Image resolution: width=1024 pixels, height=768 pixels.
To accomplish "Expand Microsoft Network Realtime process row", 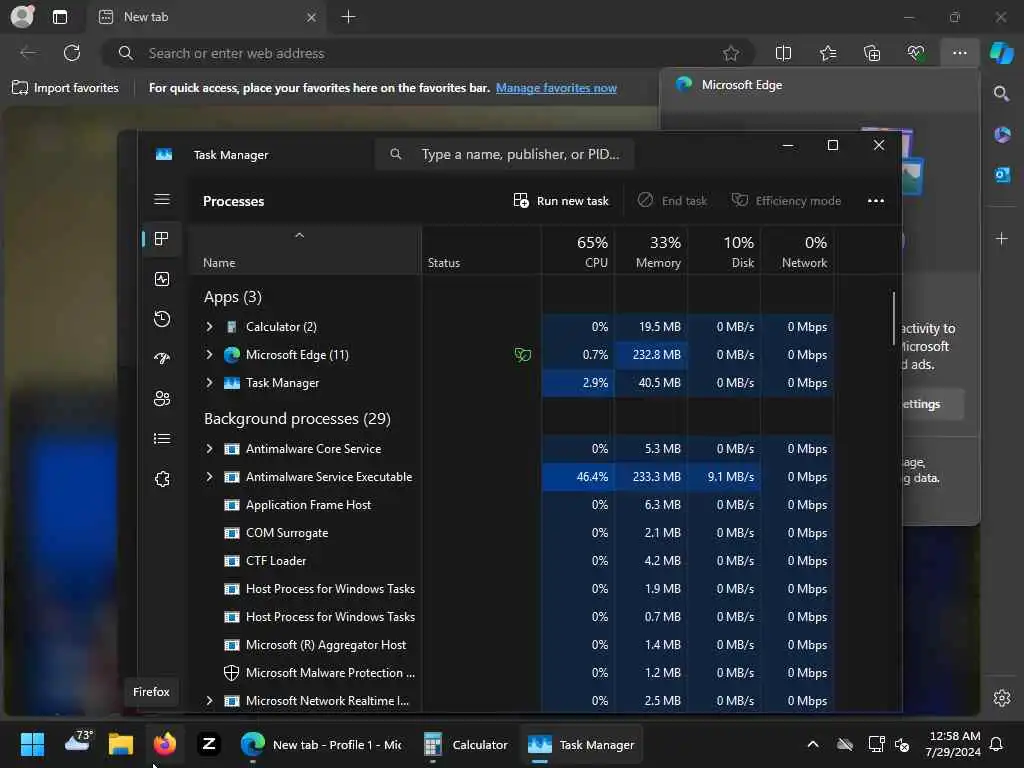I will tap(209, 701).
